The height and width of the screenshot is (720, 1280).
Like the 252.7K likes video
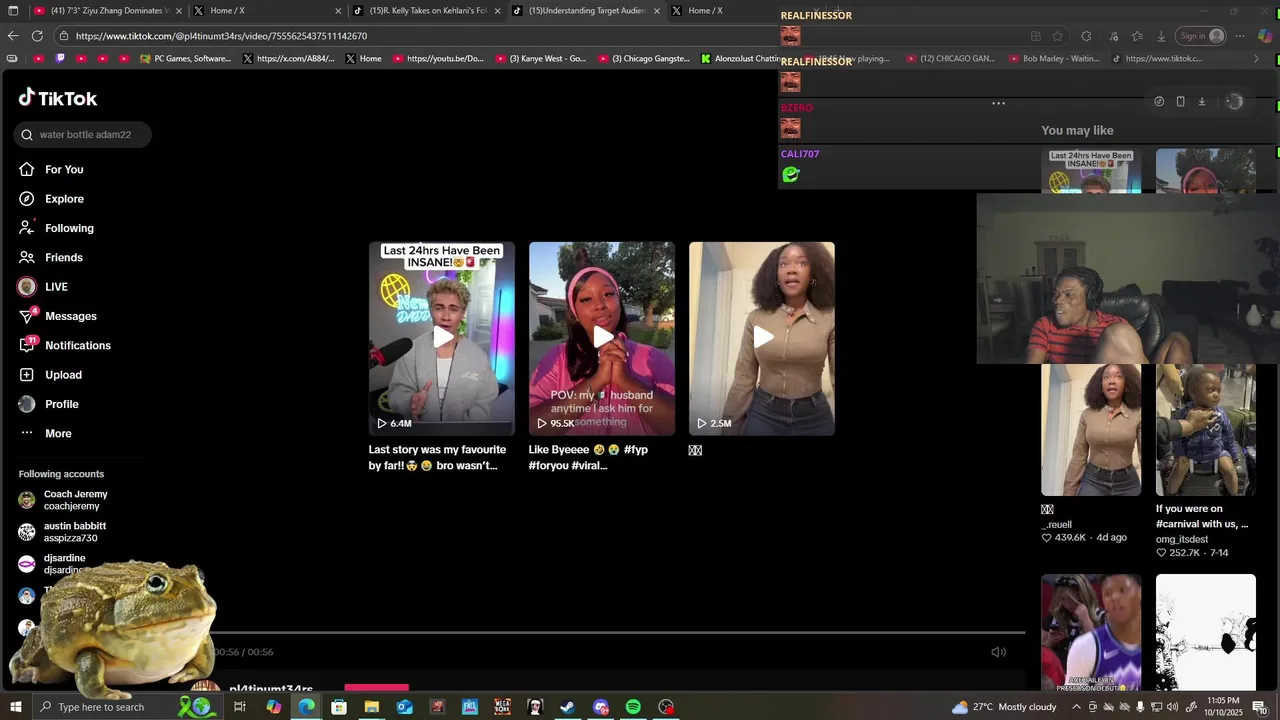coord(1162,553)
